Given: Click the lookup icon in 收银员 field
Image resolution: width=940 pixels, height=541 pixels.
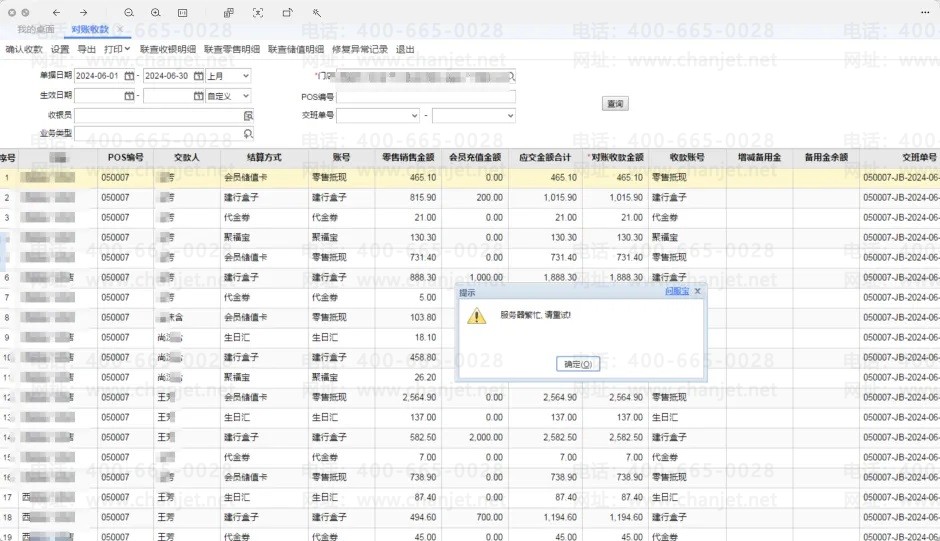Looking at the screenshot, I should click(x=248, y=116).
